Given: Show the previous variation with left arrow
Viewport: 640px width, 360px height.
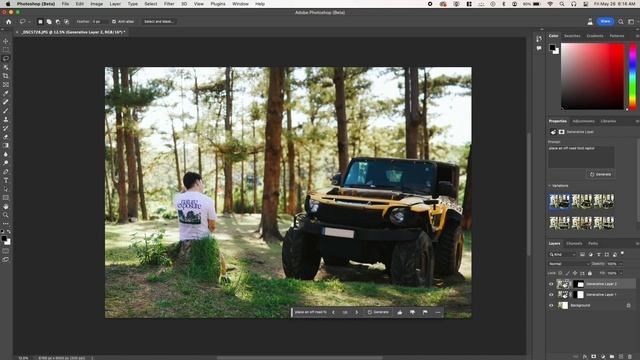Looking at the screenshot, I should click(333, 312).
